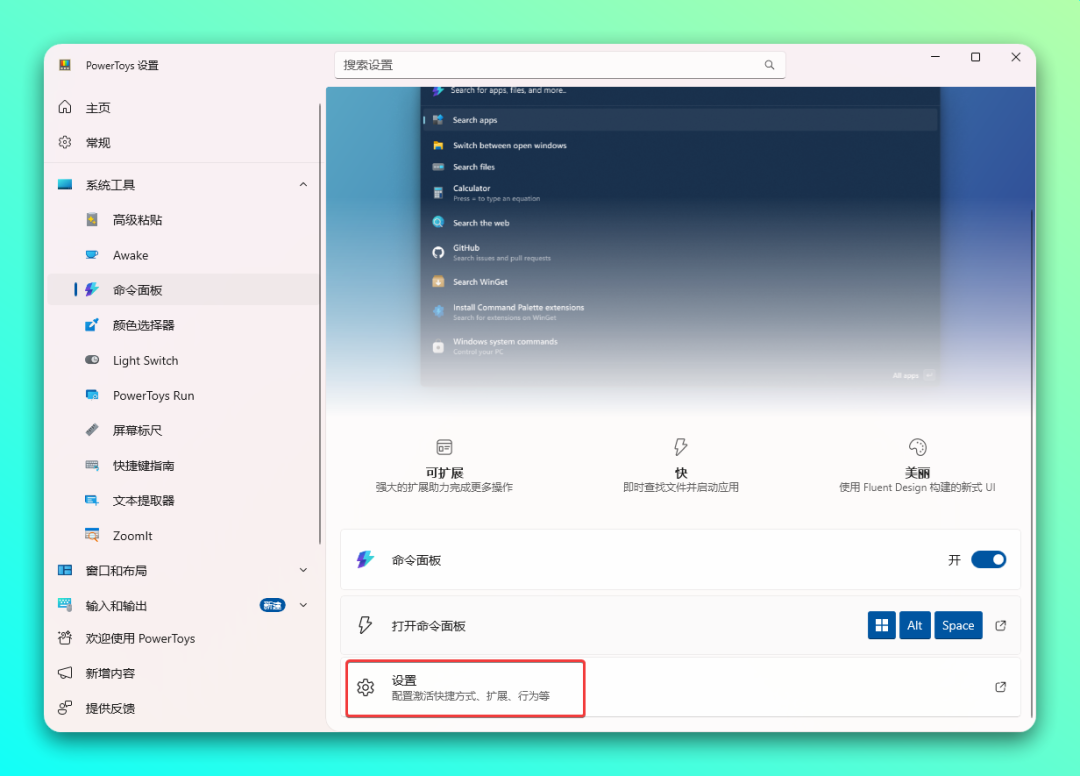Select the 屏幕标尺 ruler icon
Image resolution: width=1080 pixels, height=776 pixels.
coord(92,430)
